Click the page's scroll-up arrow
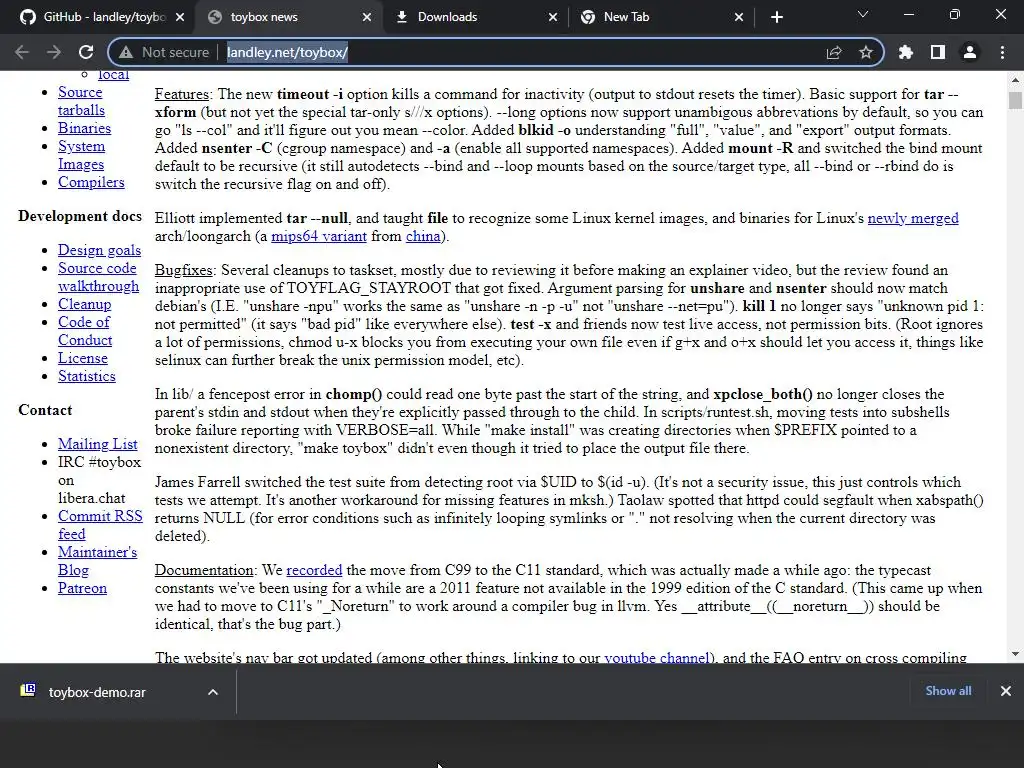This screenshot has height=768, width=1024. (x=1015, y=80)
